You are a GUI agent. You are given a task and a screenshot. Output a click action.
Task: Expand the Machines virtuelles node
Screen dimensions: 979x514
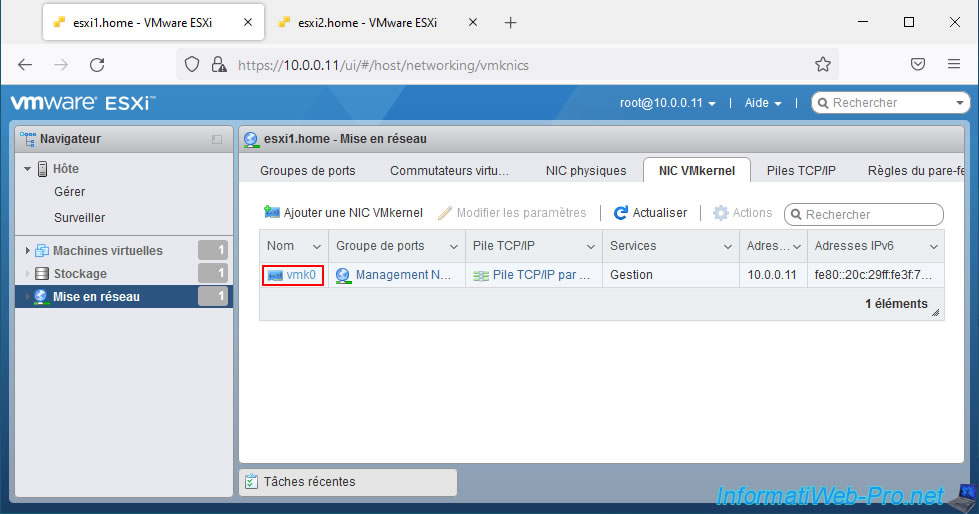[27, 250]
